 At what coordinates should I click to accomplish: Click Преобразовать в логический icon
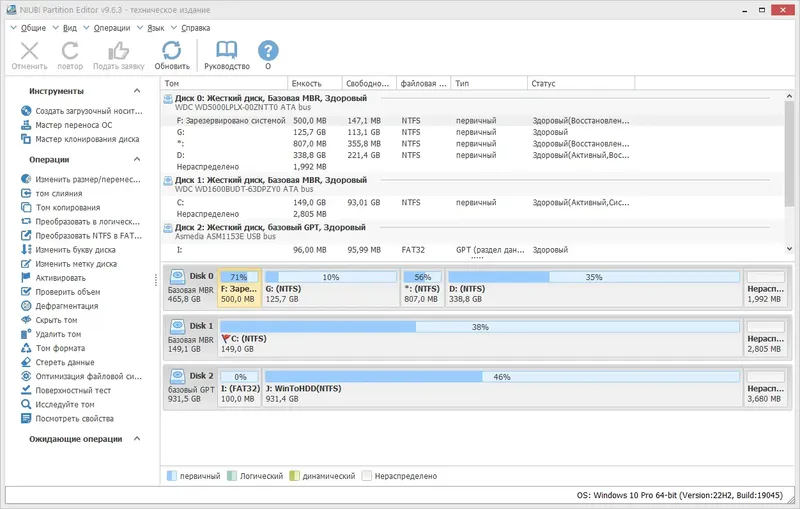coord(26,221)
